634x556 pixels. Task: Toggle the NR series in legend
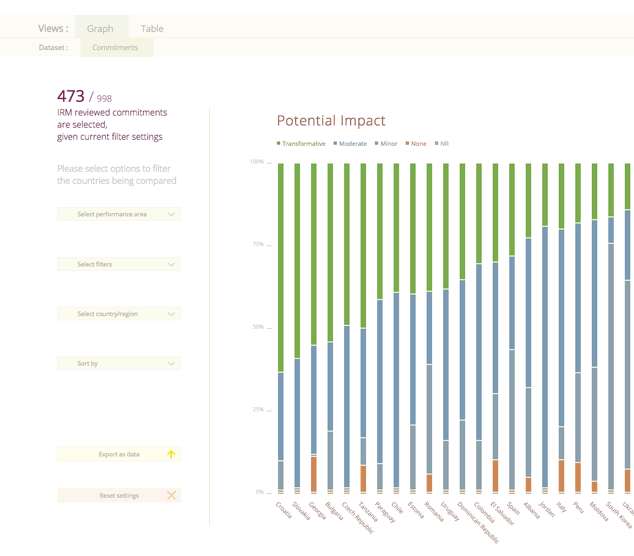pos(441,144)
